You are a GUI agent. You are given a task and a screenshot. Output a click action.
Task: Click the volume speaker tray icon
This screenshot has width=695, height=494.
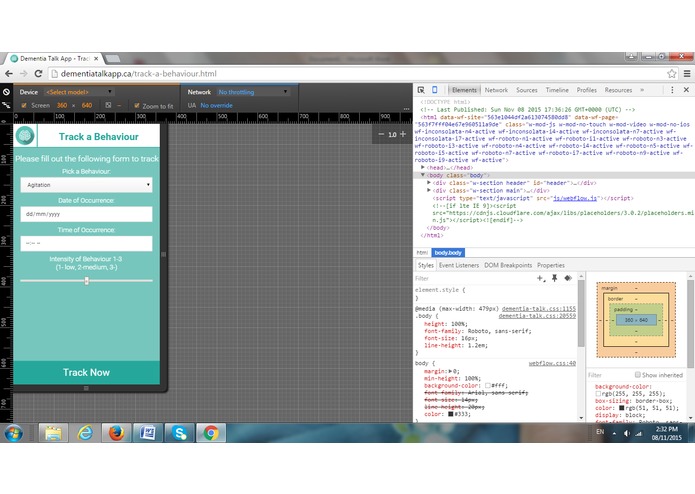[x=627, y=433]
